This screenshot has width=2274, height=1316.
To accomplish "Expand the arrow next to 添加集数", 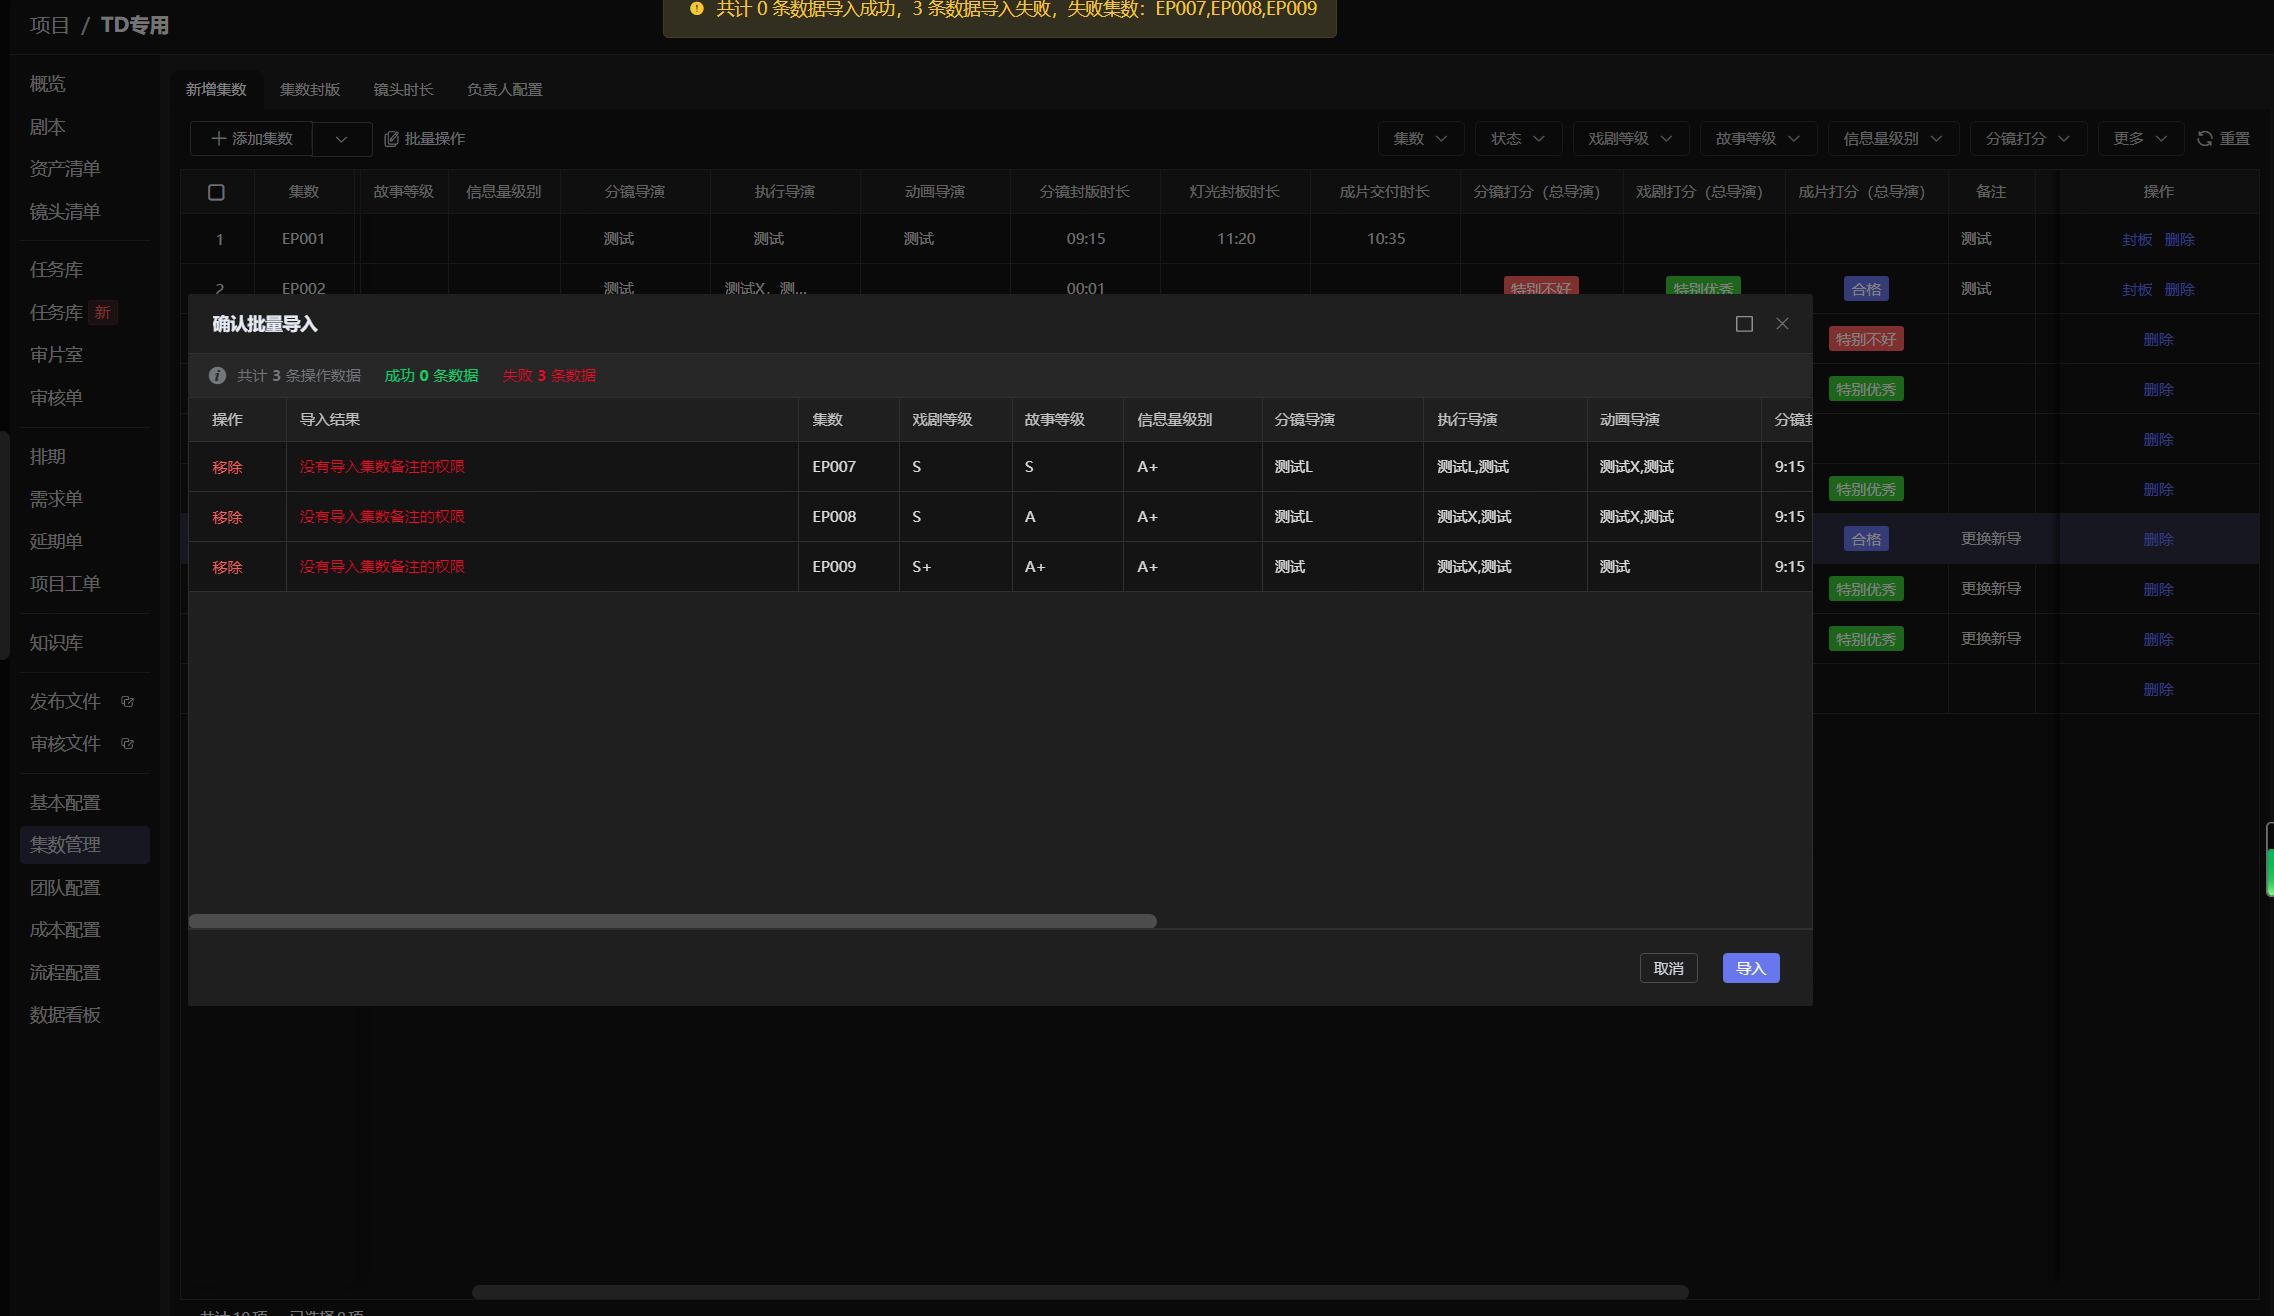I will point(342,139).
